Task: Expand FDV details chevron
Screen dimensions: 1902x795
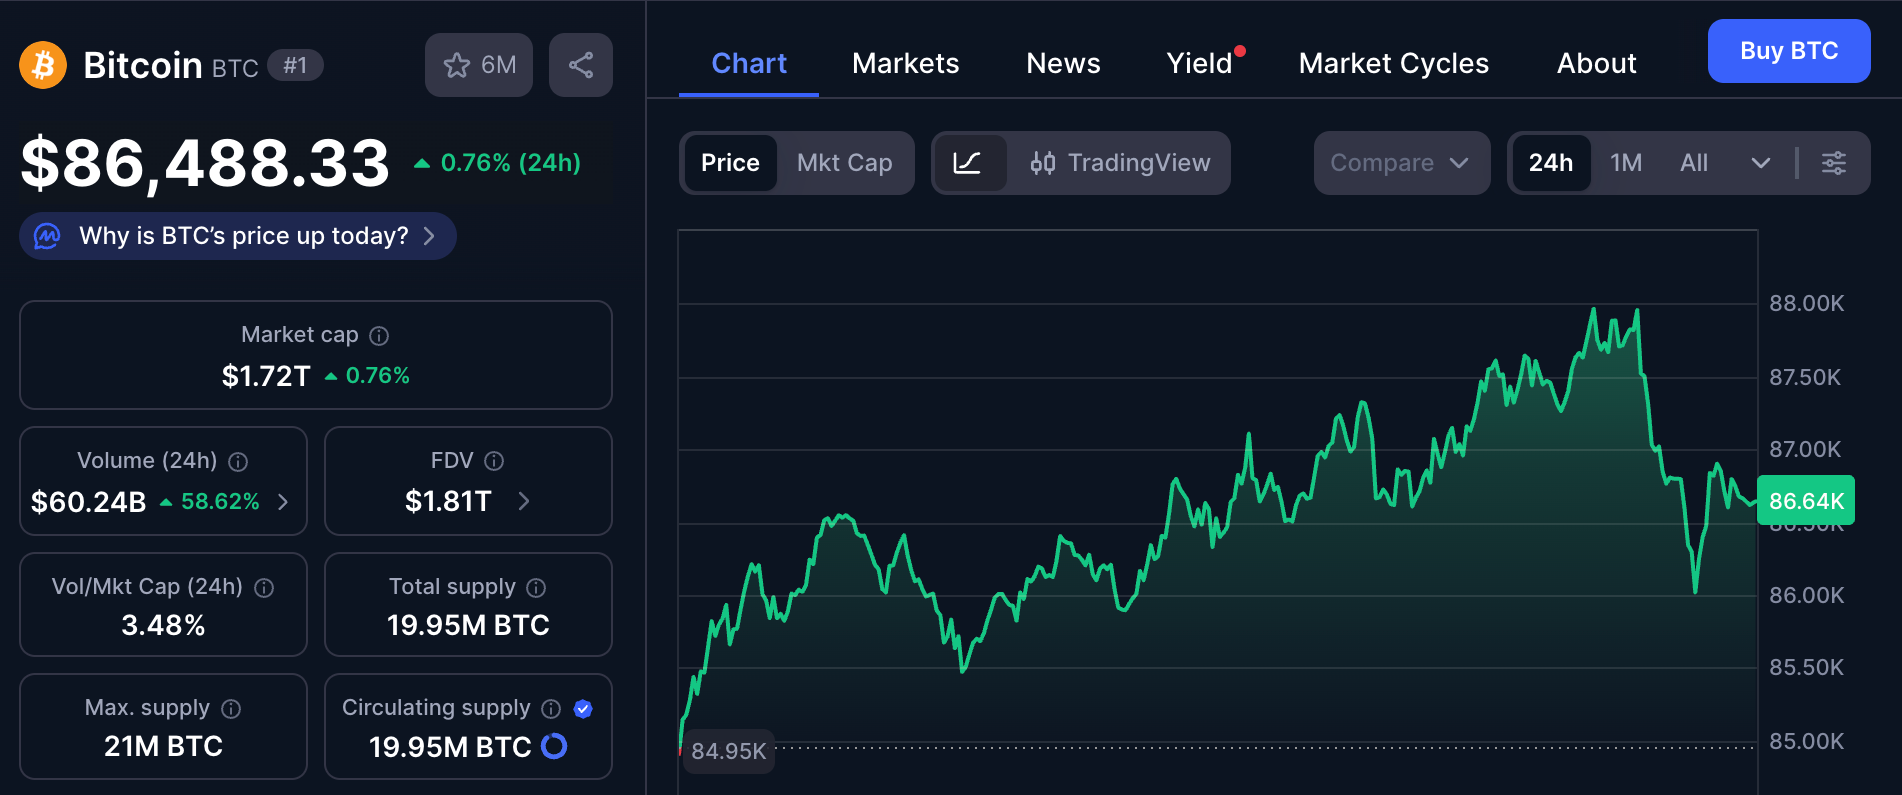Action: tap(524, 501)
